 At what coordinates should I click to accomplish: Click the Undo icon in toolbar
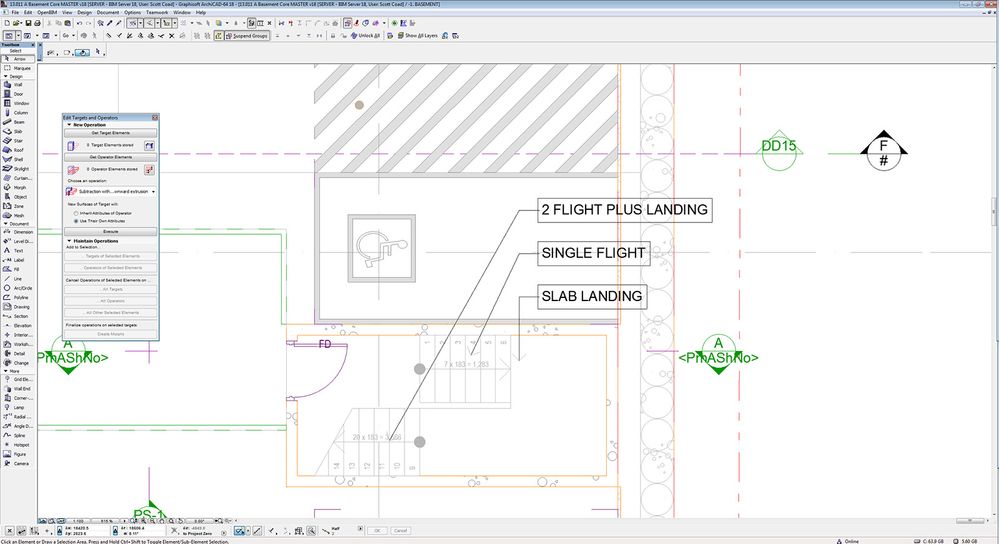pyautogui.click(x=80, y=23)
